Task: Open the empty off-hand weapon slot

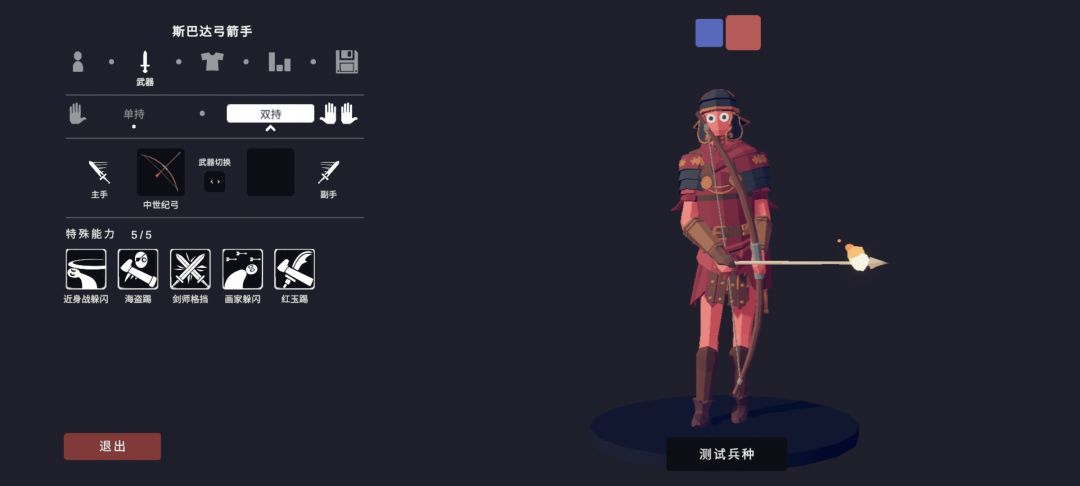Action: coord(271,172)
